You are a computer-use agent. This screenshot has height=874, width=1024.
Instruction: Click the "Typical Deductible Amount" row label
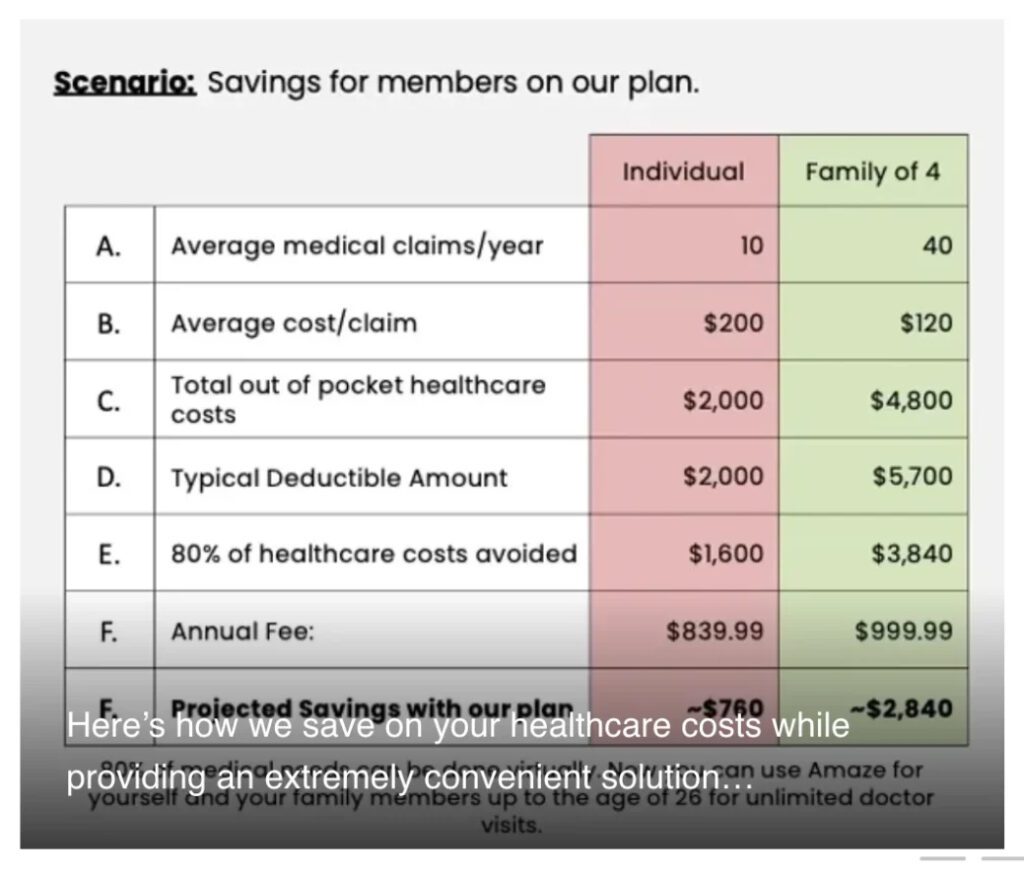click(339, 477)
